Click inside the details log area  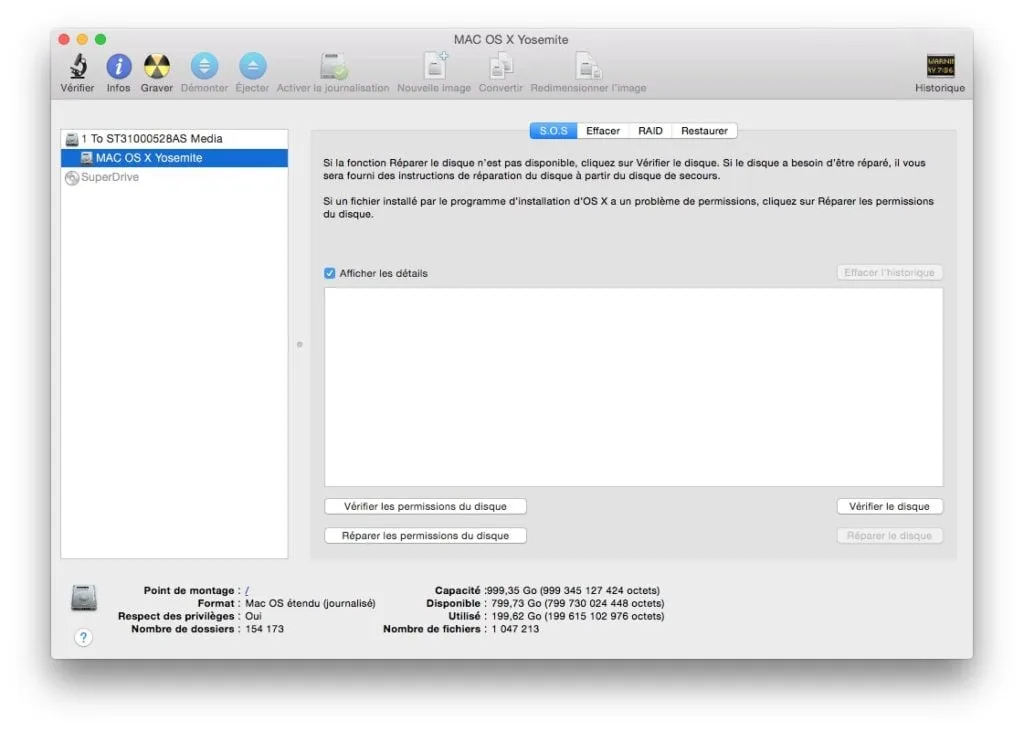[x=633, y=387]
